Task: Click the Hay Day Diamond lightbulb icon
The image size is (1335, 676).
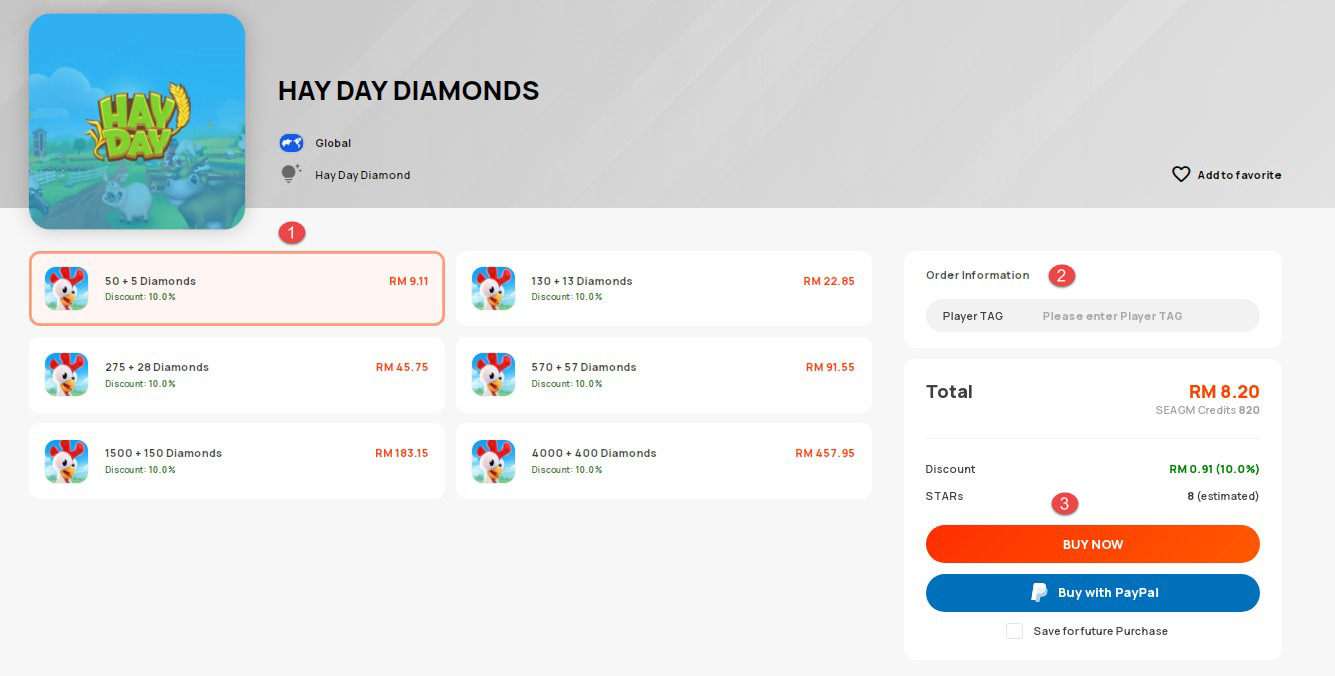Action: pos(290,174)
